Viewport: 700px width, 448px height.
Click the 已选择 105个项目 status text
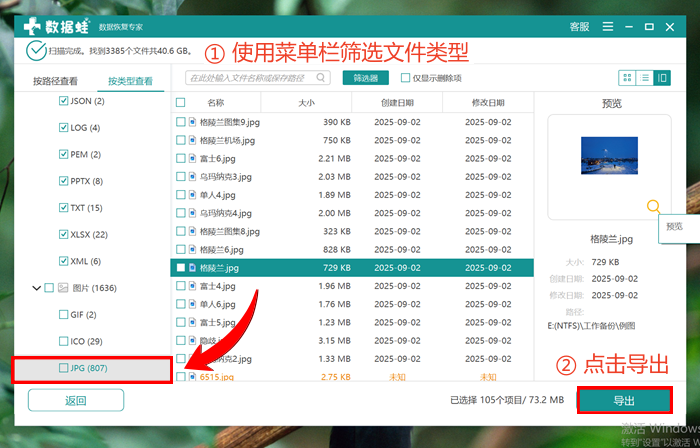[x=507, y=400]
